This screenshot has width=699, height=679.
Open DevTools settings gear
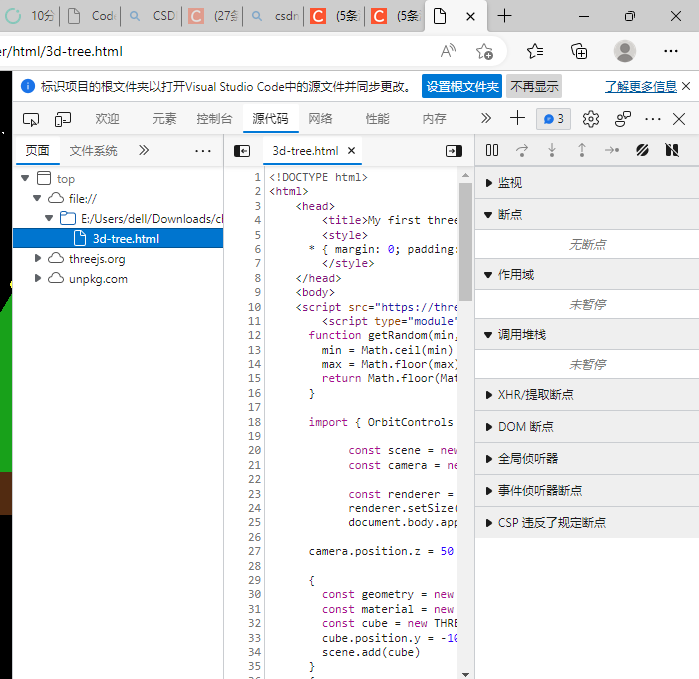point(591,119)
